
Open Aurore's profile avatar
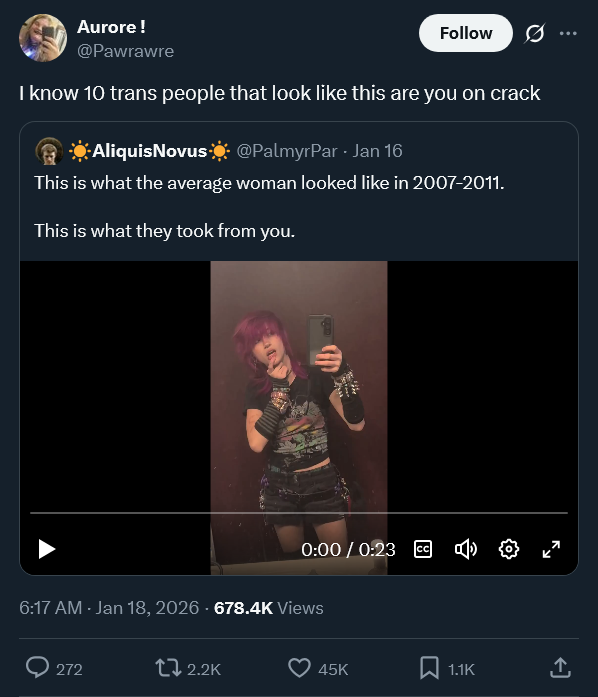tap(43, 38)
